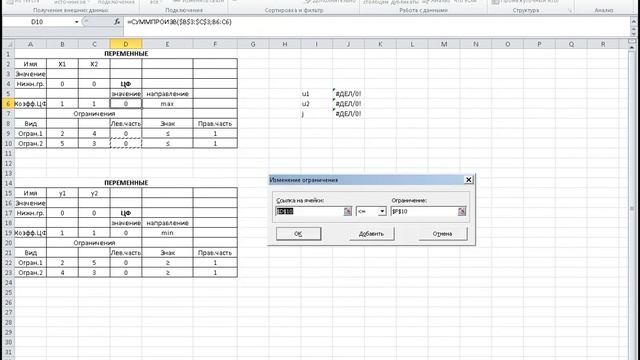Click the constraint field range picker icon
The height and width of the screenshot is (360, 640).
[462, 211]
